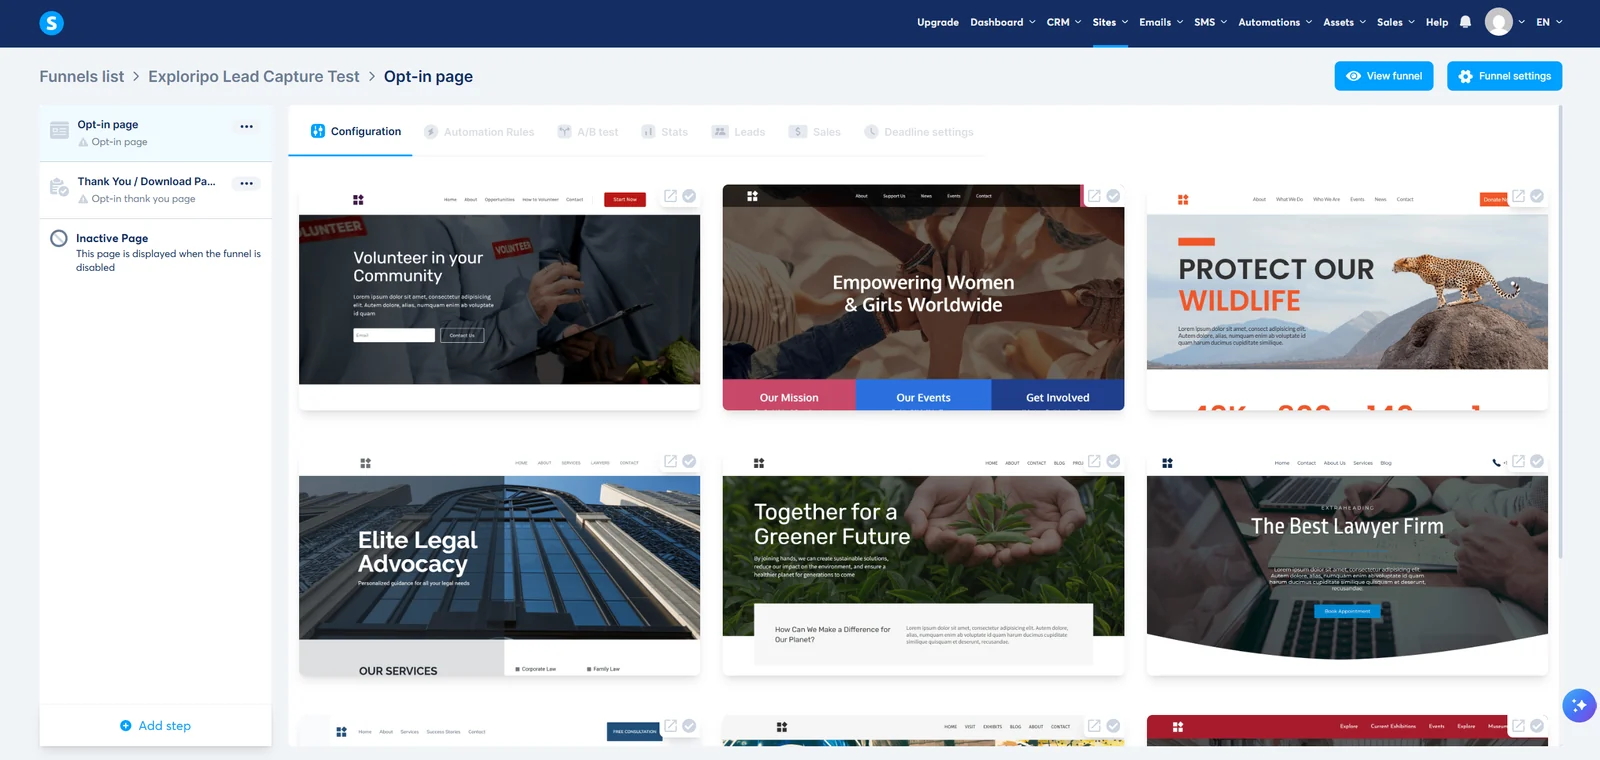This screenshot has height=760, width=1600.
Task: Switch to the A/B test tab
Action: (x=588, y=132)
